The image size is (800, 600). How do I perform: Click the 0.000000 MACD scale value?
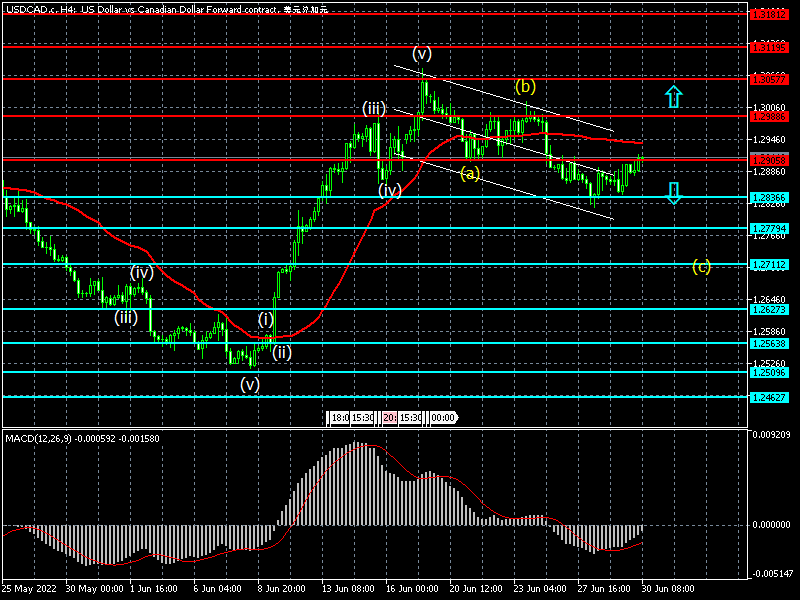tap(771, 525)
